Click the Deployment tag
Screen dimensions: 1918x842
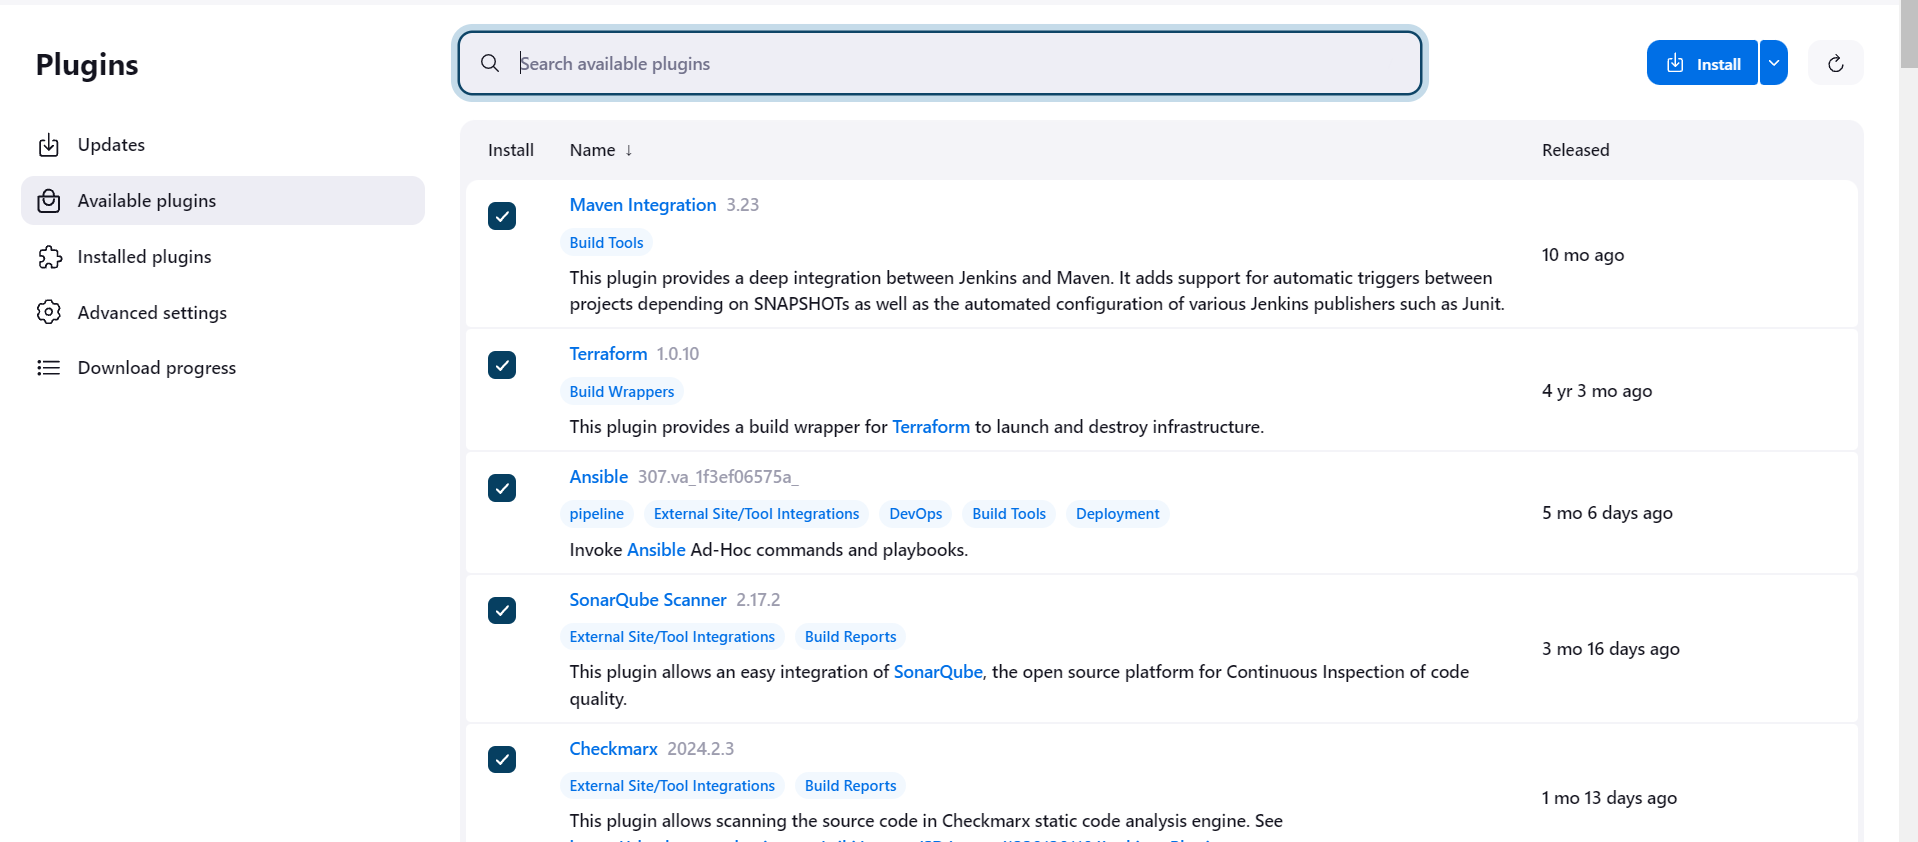tap(1118, 514)
